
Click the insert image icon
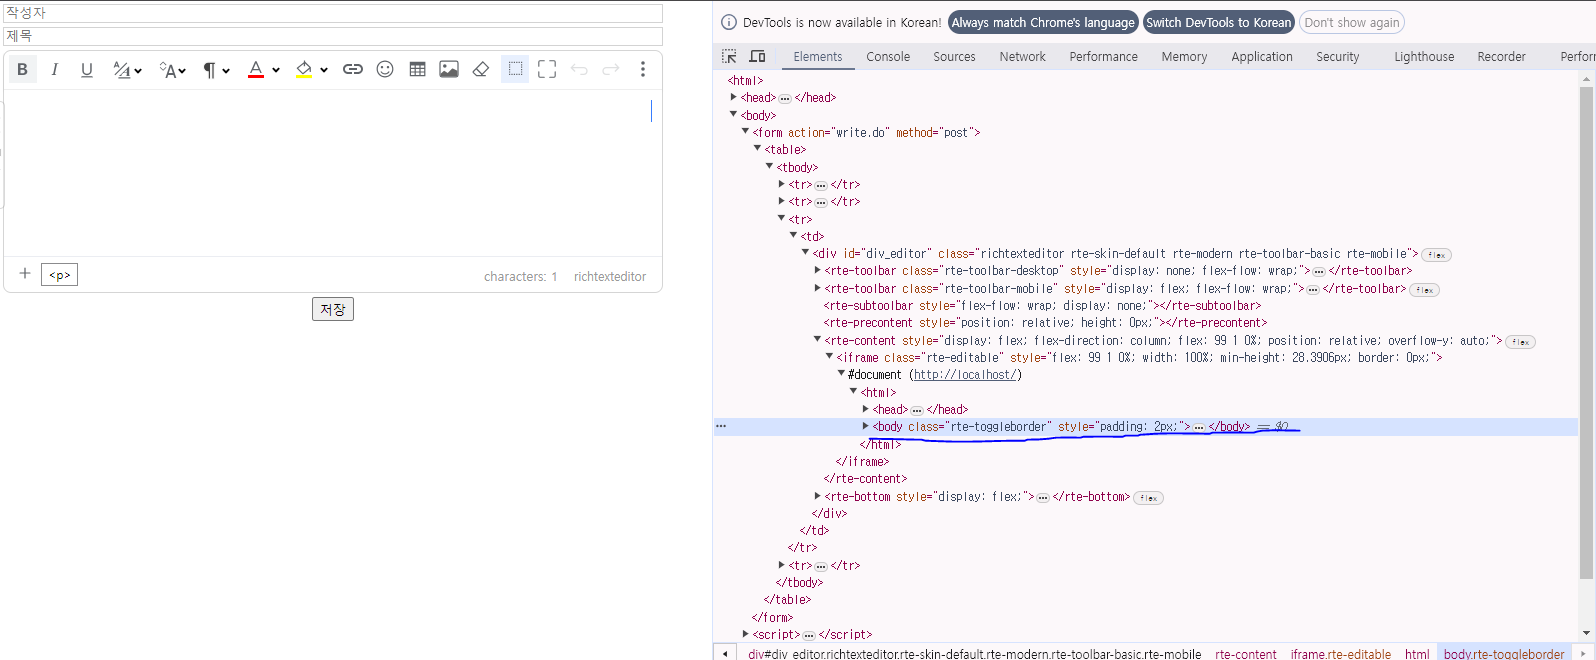pyautogui.click(x=449, y=70)
